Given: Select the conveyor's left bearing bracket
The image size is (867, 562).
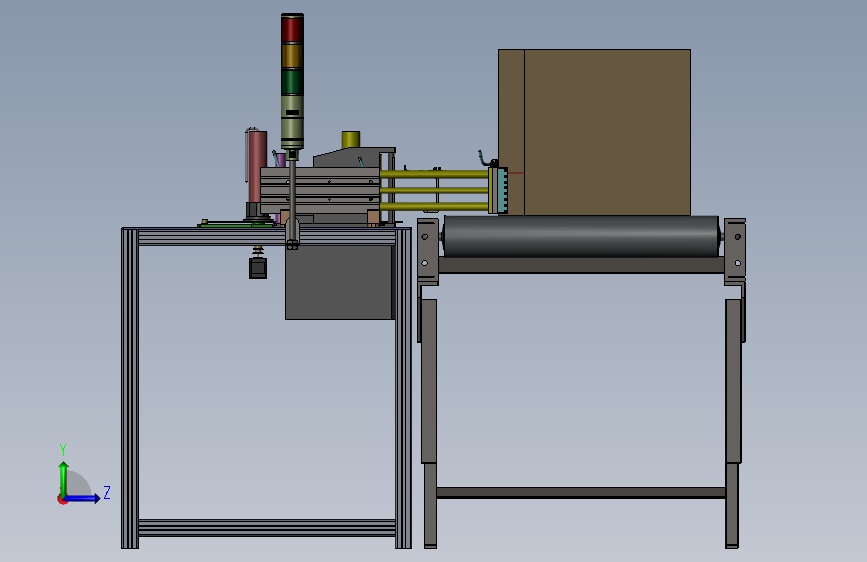Looking at the screenshot, I should point(427,252).
